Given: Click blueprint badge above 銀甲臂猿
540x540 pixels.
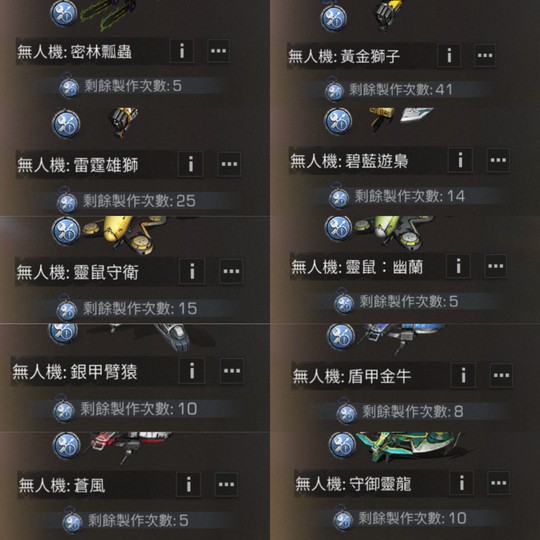Looking at the screenshot, I should pyautogui.click(x=64, y=333).
